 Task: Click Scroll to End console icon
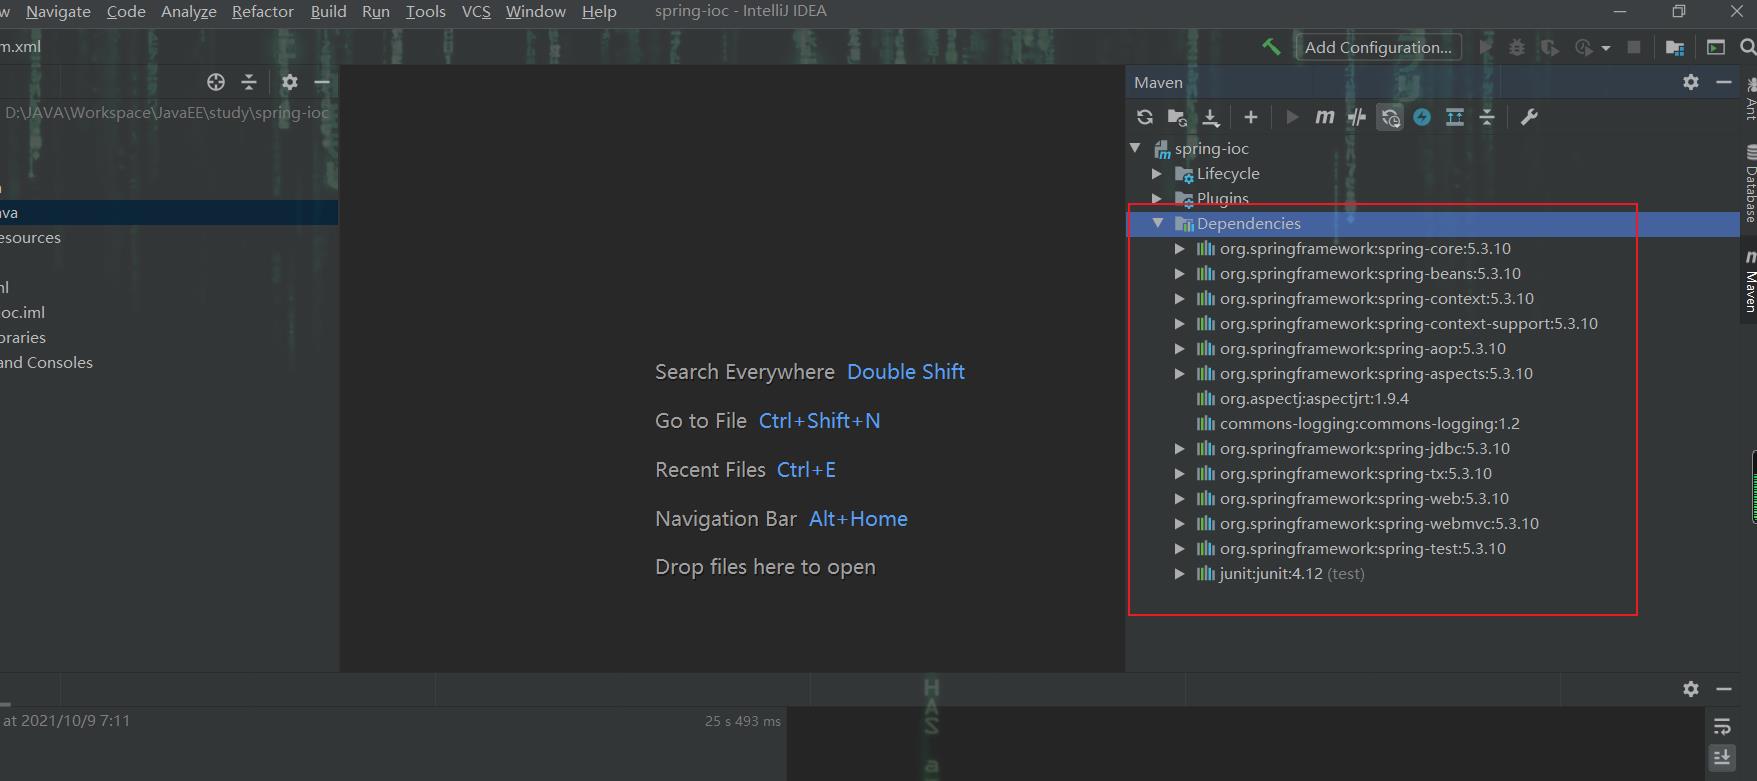click(1721, 757)
